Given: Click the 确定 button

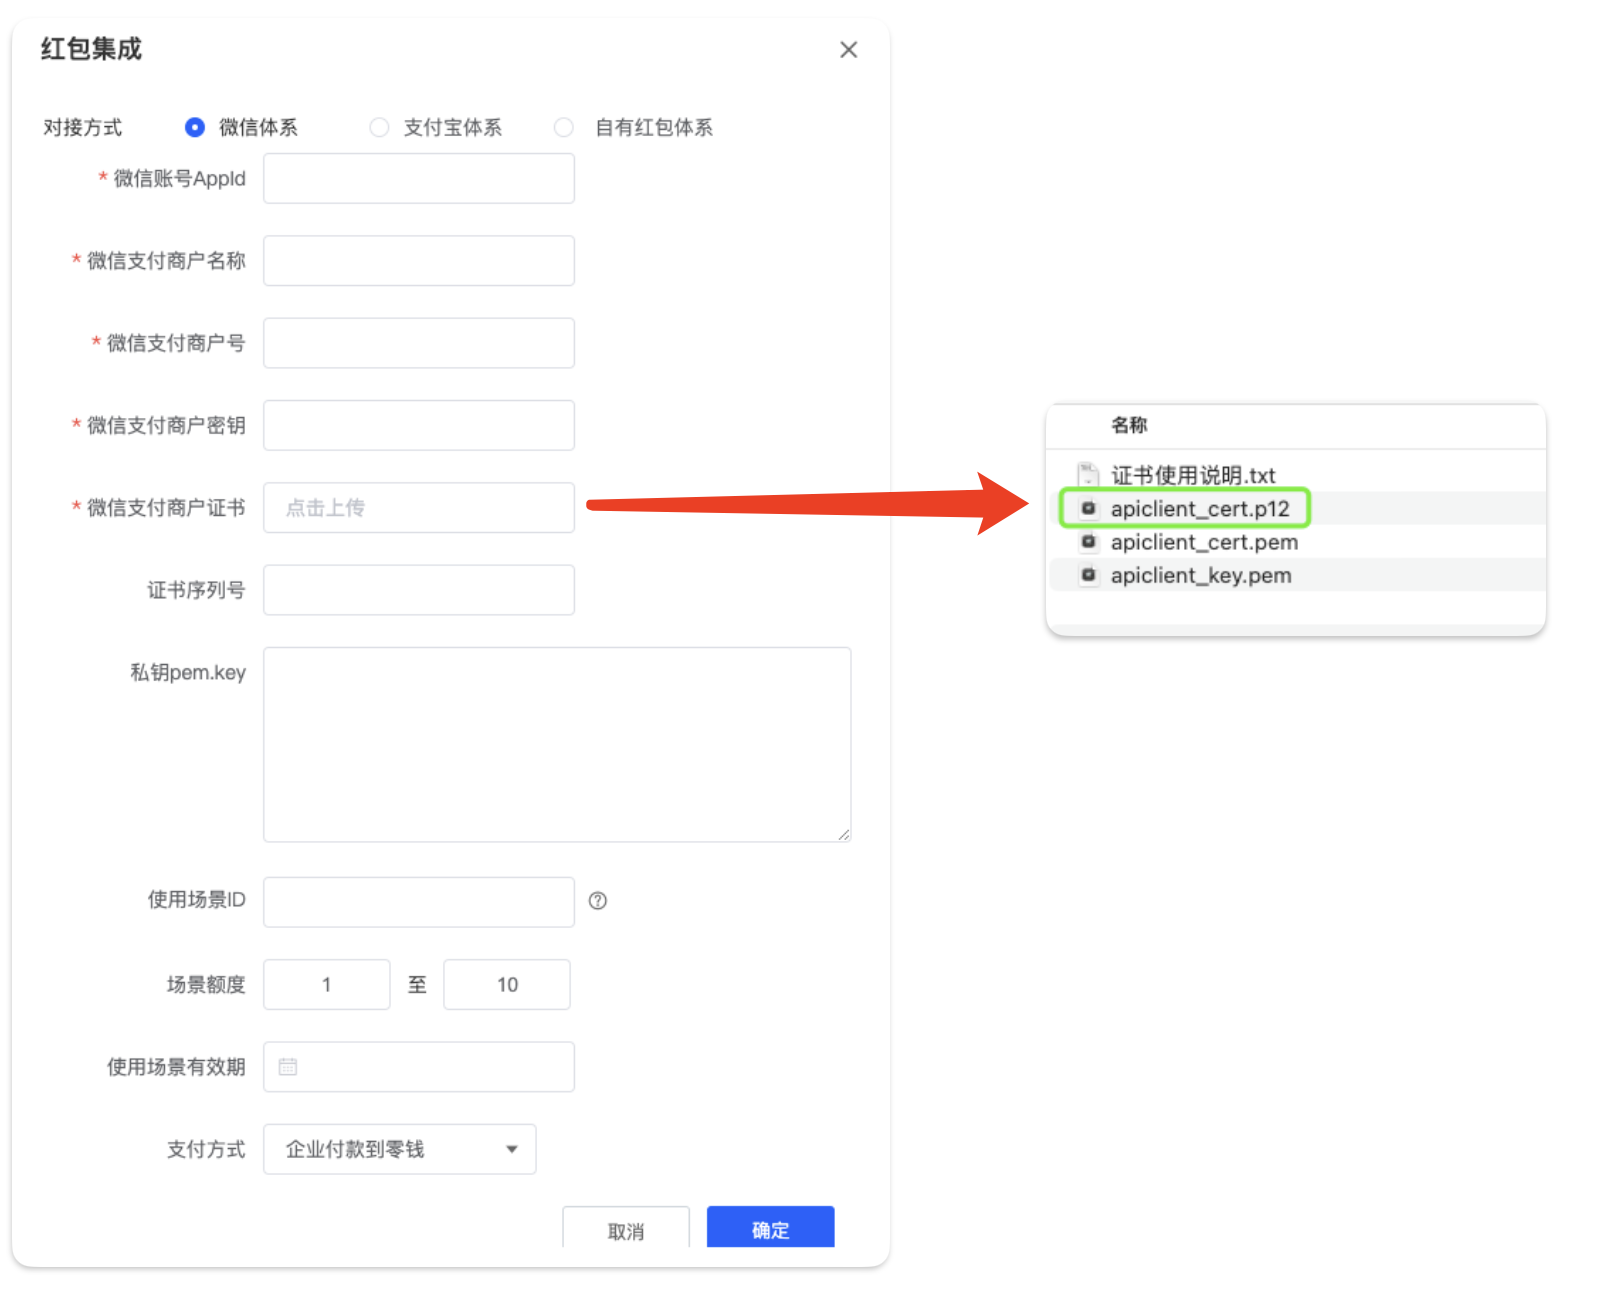Looking at the screenshot, I should click(x=771, y=1228).
